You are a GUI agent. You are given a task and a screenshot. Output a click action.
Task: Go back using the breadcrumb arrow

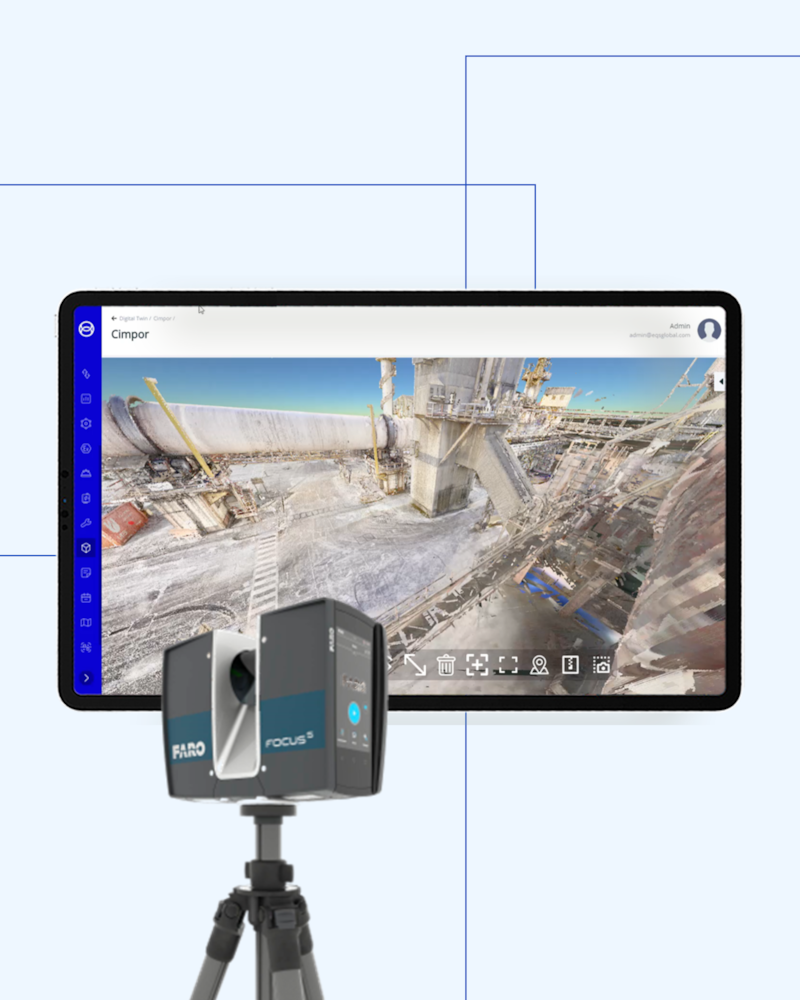pyautogui.click(x=114, y=319)
